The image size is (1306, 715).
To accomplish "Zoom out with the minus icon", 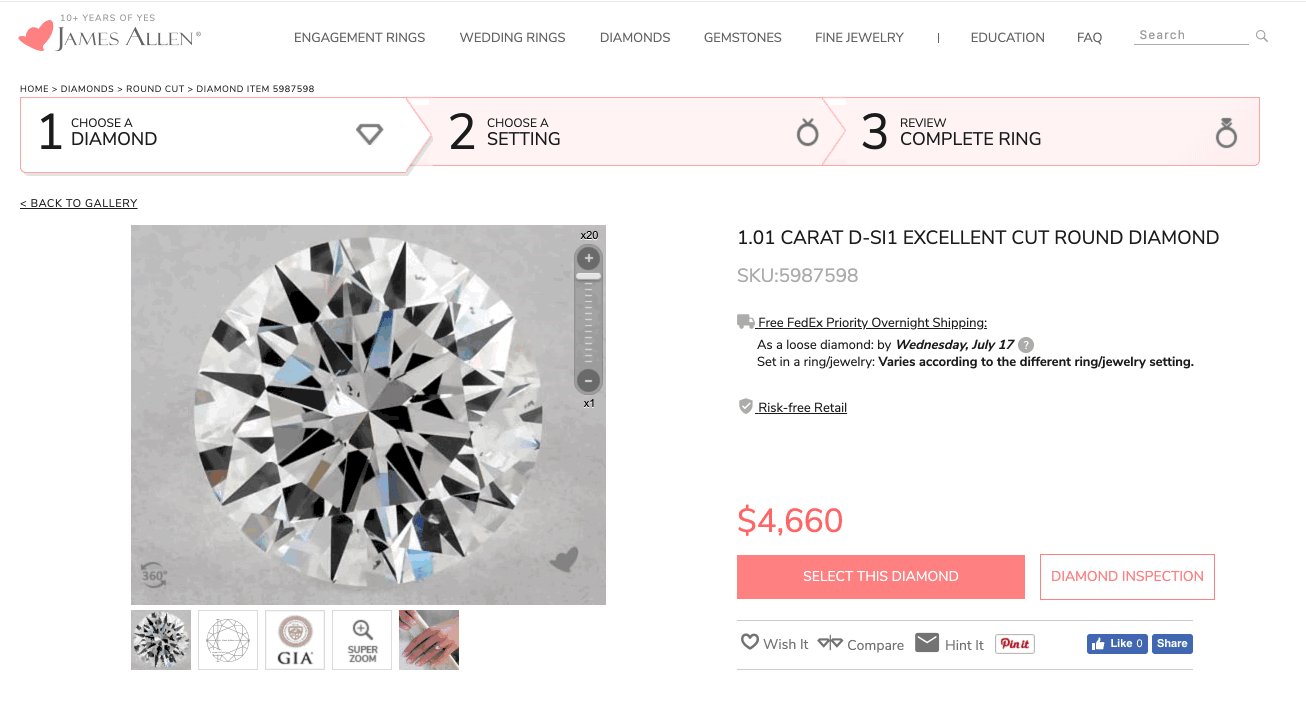I will pos(589,380).
